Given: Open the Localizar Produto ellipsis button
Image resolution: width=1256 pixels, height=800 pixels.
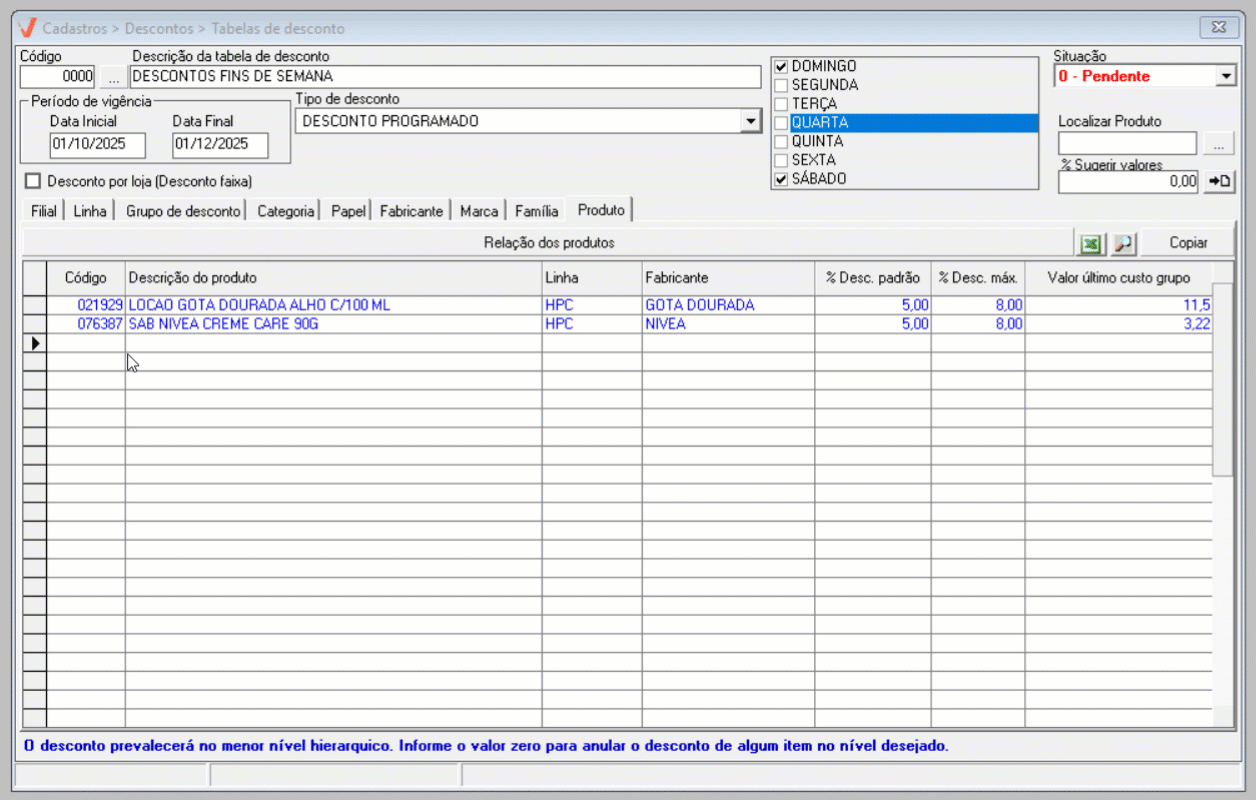Looking at the screenshot, I should coord(1218,144).
